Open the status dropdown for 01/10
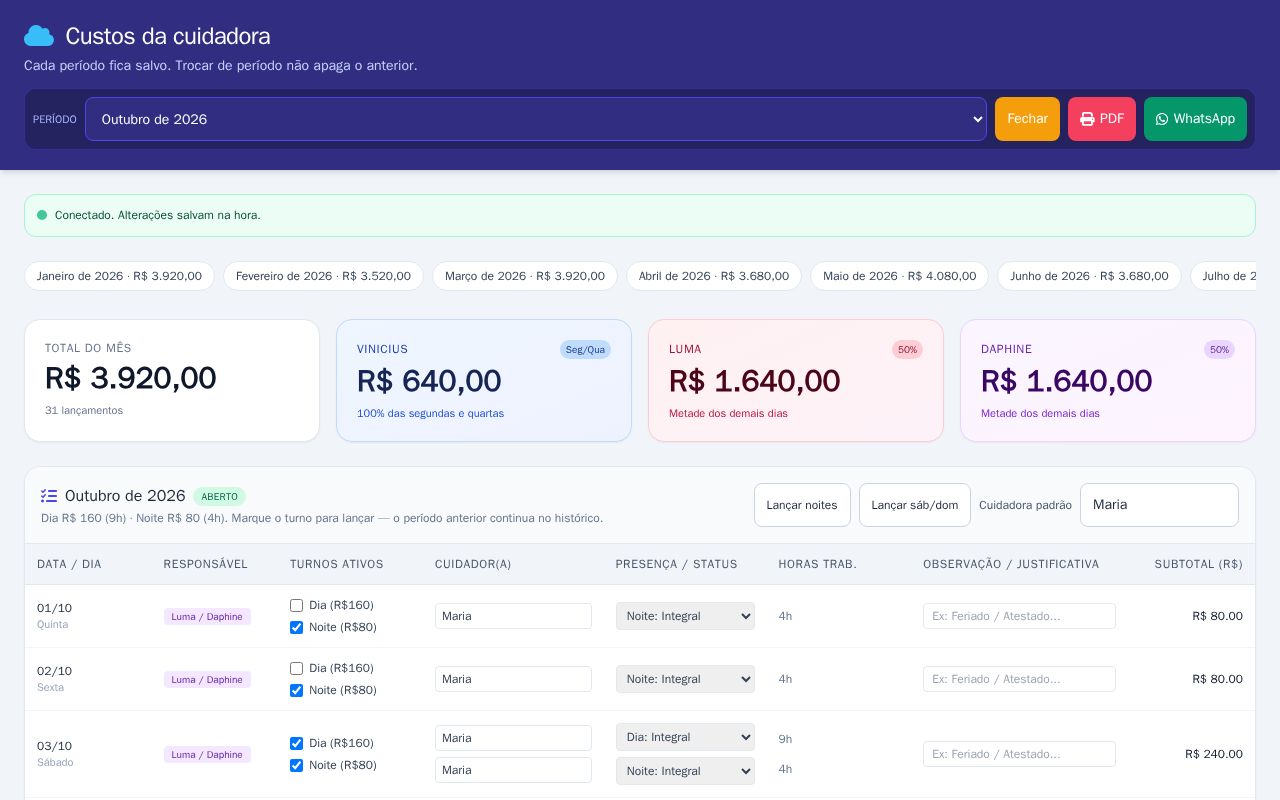The width and height of the screenshot is (1280, 800). pyautogui.click(x=685, y=616)
